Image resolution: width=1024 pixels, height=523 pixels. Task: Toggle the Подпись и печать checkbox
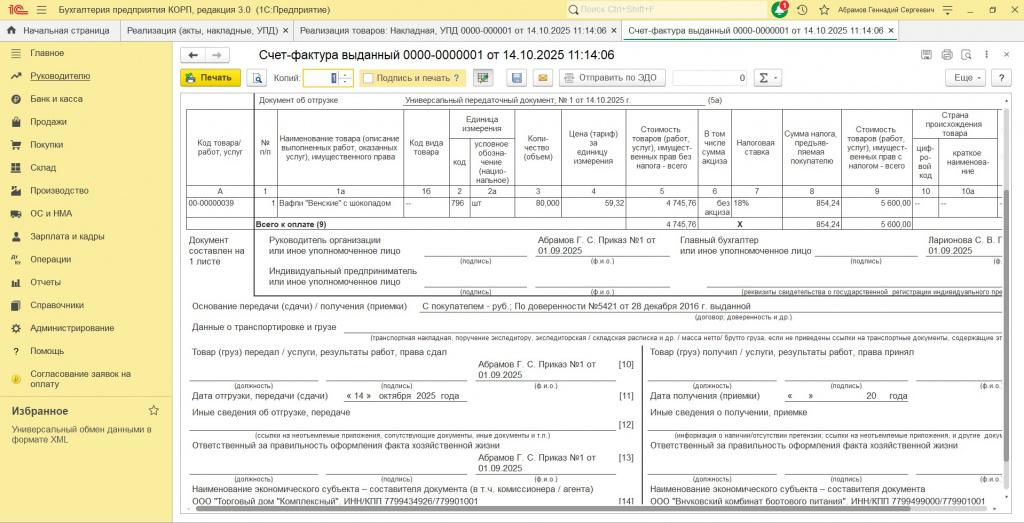point(368,78)
